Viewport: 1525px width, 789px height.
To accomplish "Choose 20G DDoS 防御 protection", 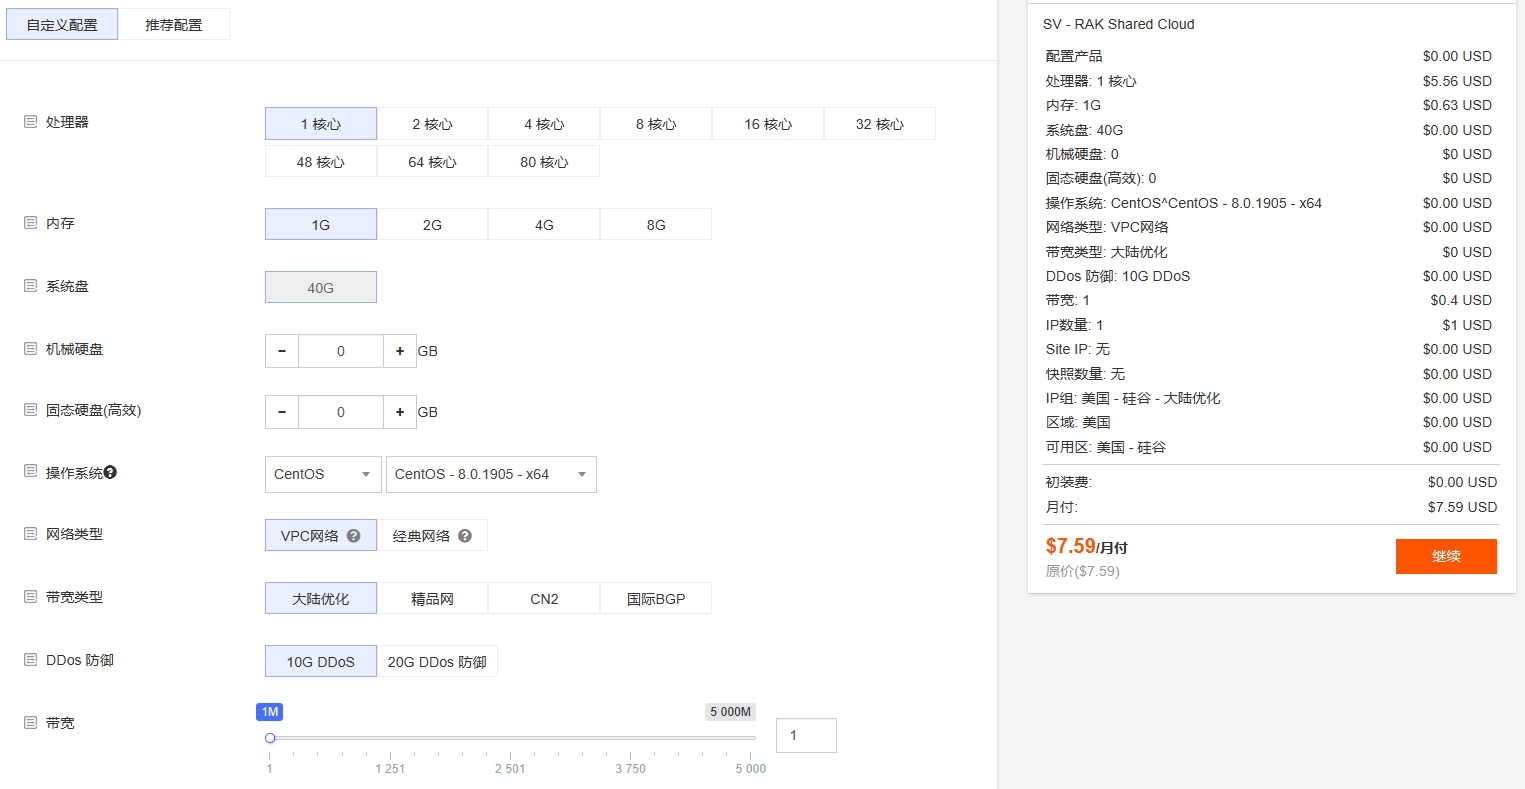I will [x=436, y=660].
